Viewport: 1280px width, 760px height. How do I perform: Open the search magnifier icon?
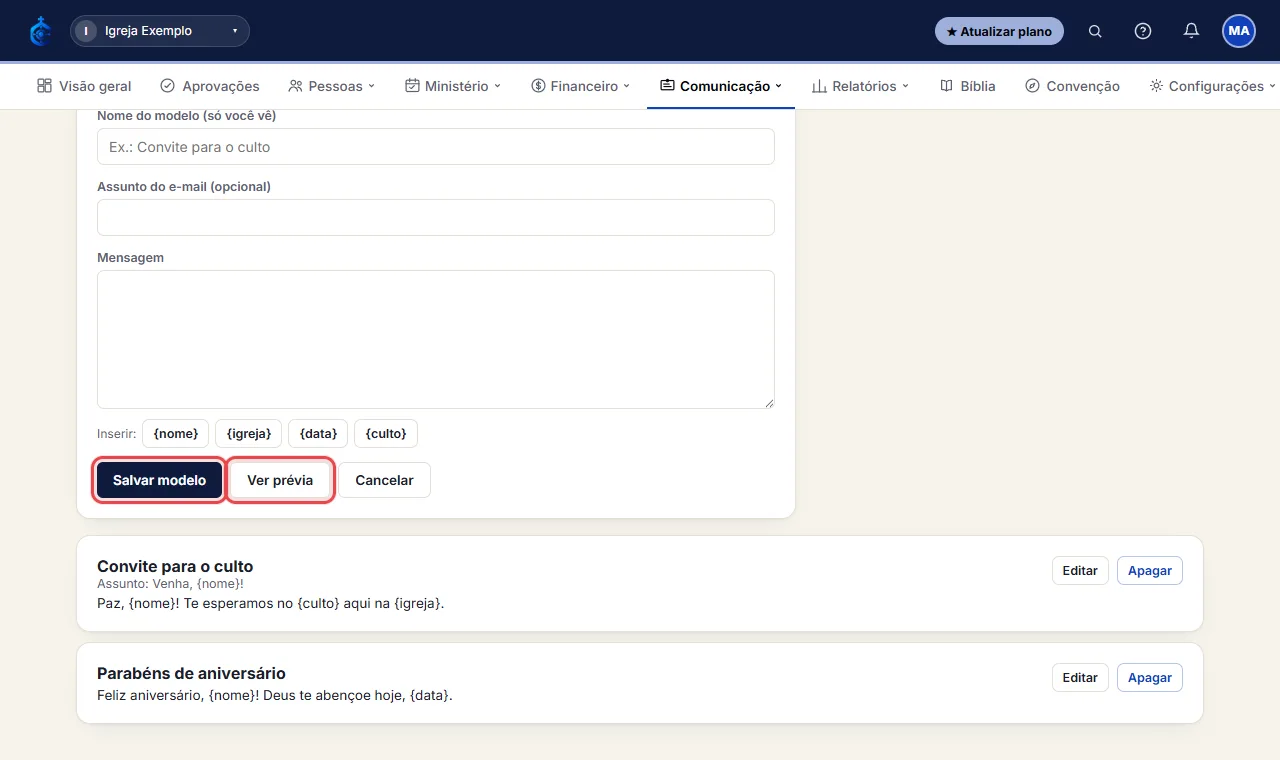coord(1095,31)
